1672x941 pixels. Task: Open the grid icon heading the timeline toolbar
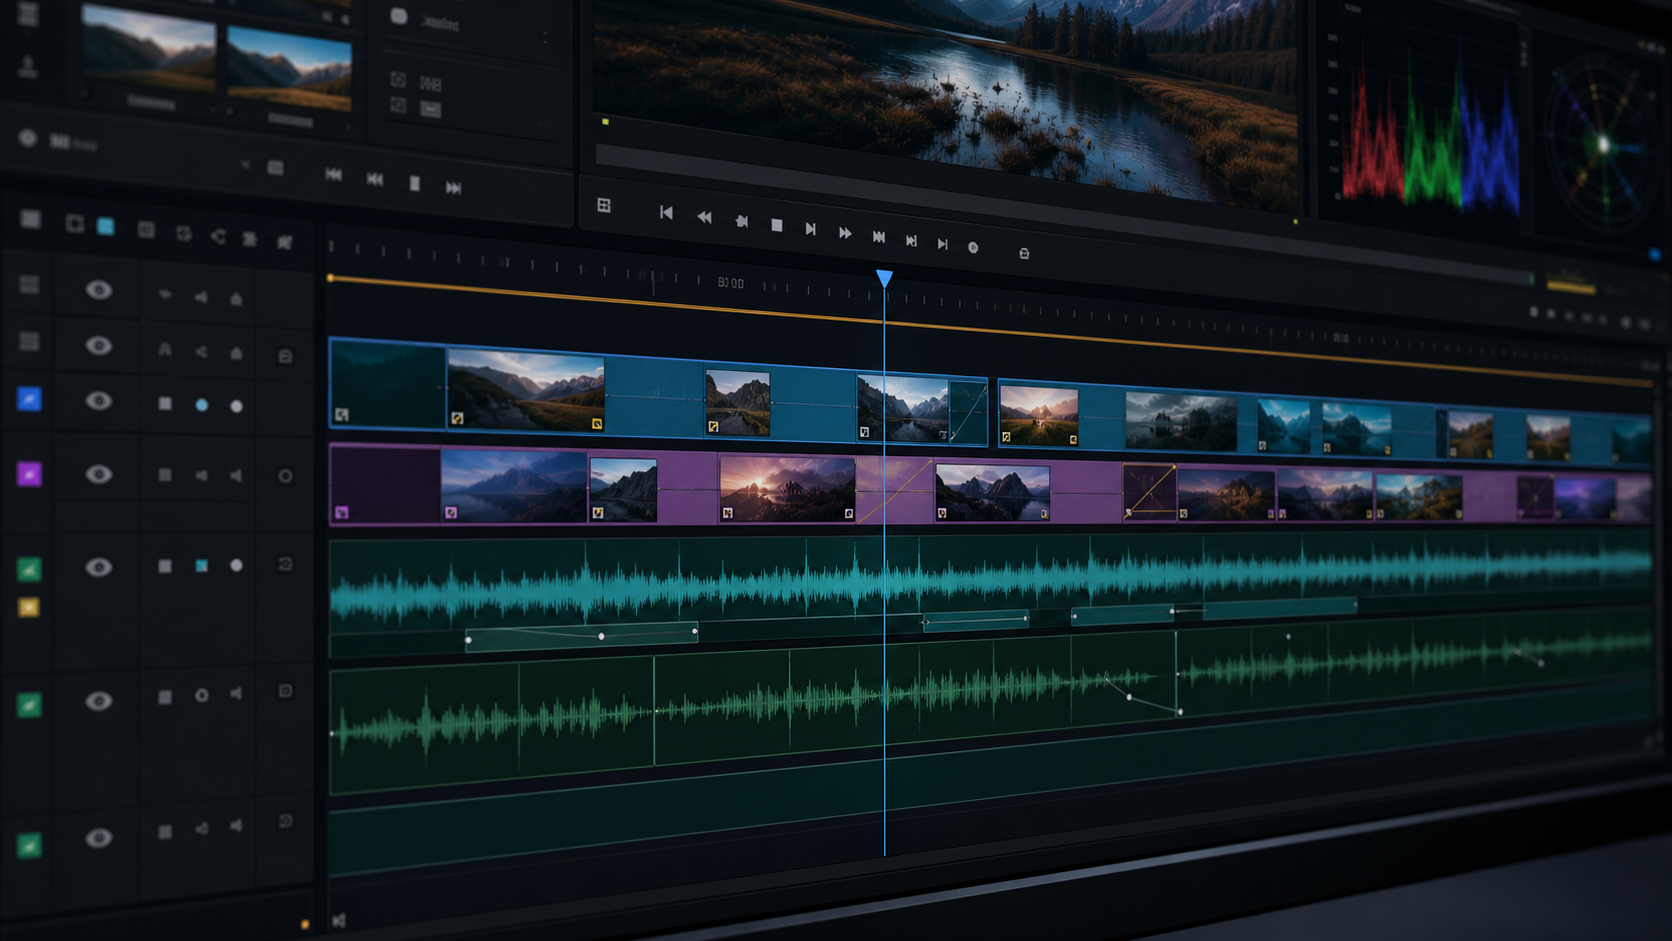31,219
